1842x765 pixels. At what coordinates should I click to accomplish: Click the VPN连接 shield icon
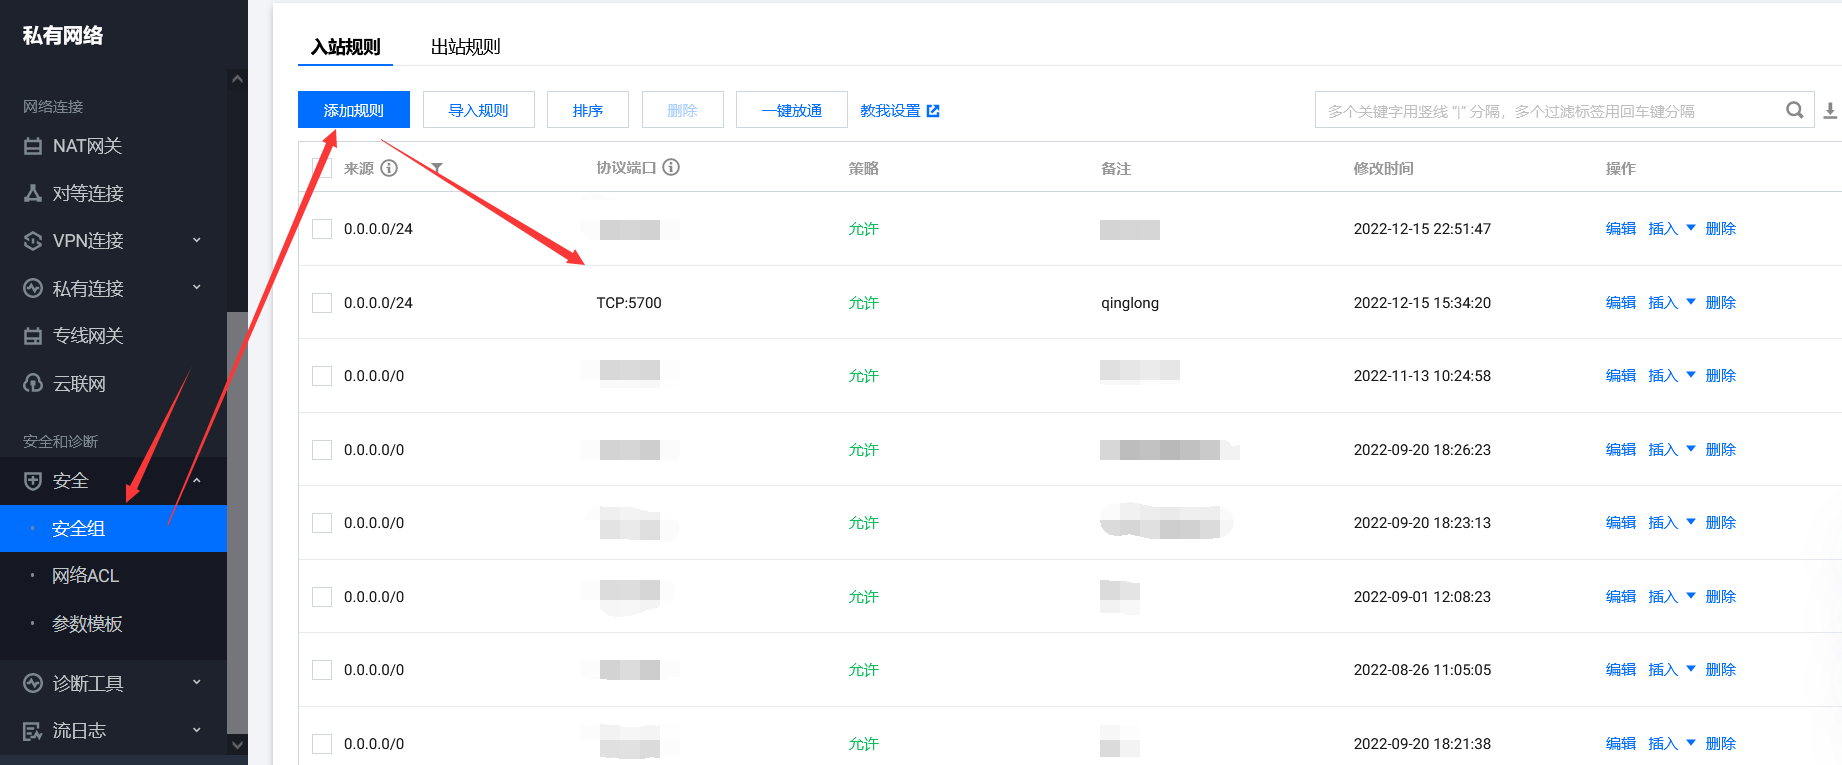[33, 241]
